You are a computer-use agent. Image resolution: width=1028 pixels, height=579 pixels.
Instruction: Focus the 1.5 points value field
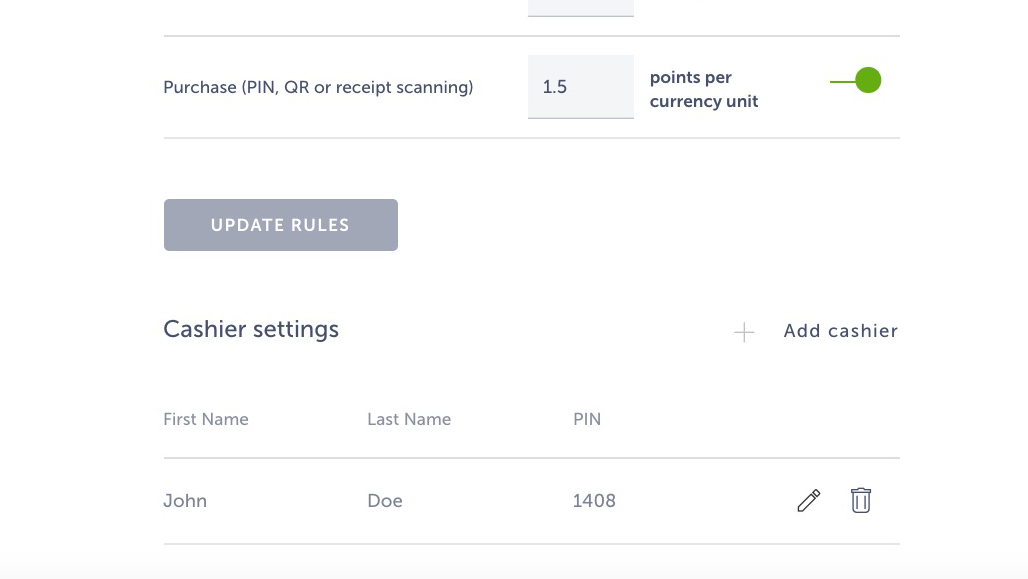pos(580,87)
